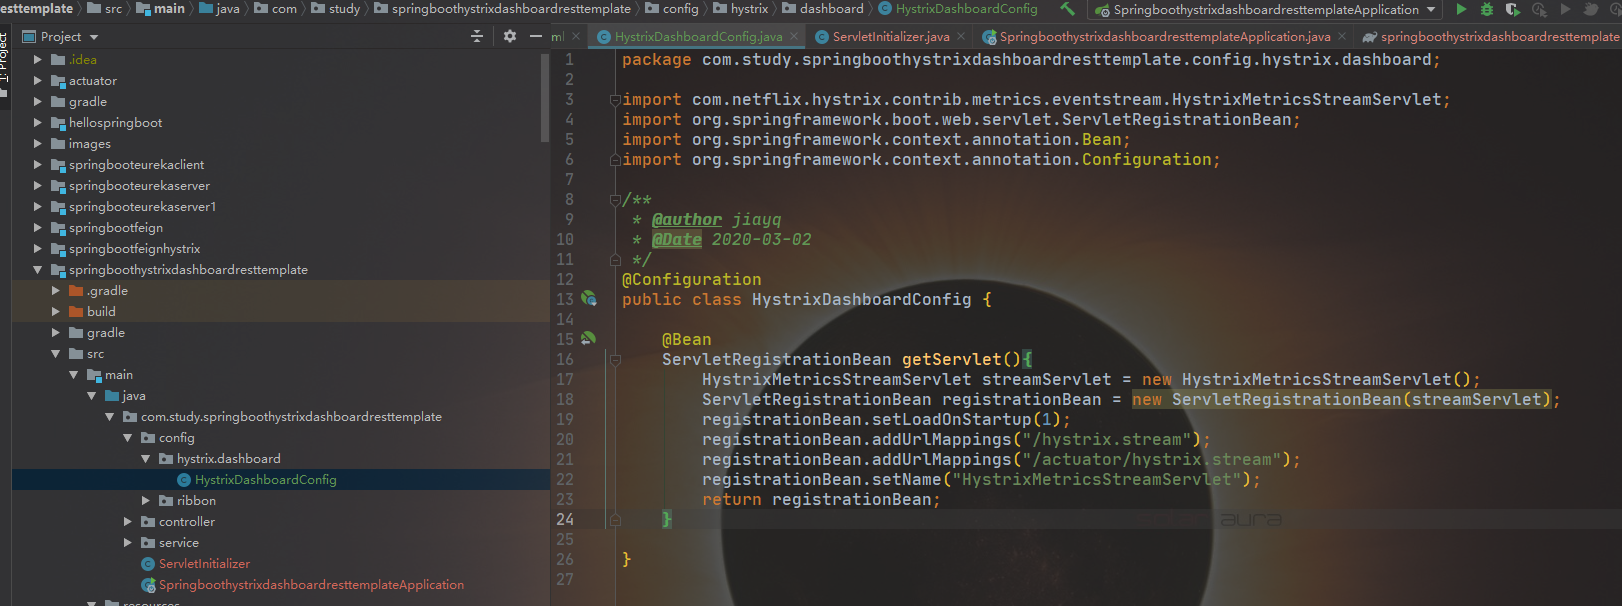Select the com.study.springboothystrixdashboardresttemplate package
Viewport: 1622px width, 606px height.
click(x=291, y=416)
